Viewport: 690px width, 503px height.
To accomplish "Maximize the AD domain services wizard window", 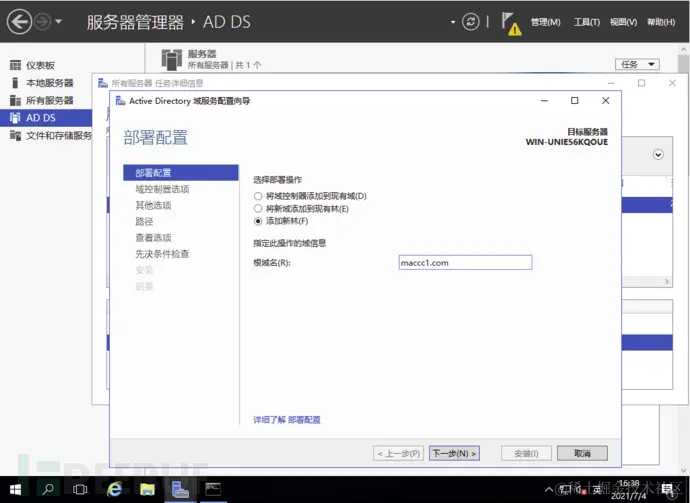I will pos(574,101).
